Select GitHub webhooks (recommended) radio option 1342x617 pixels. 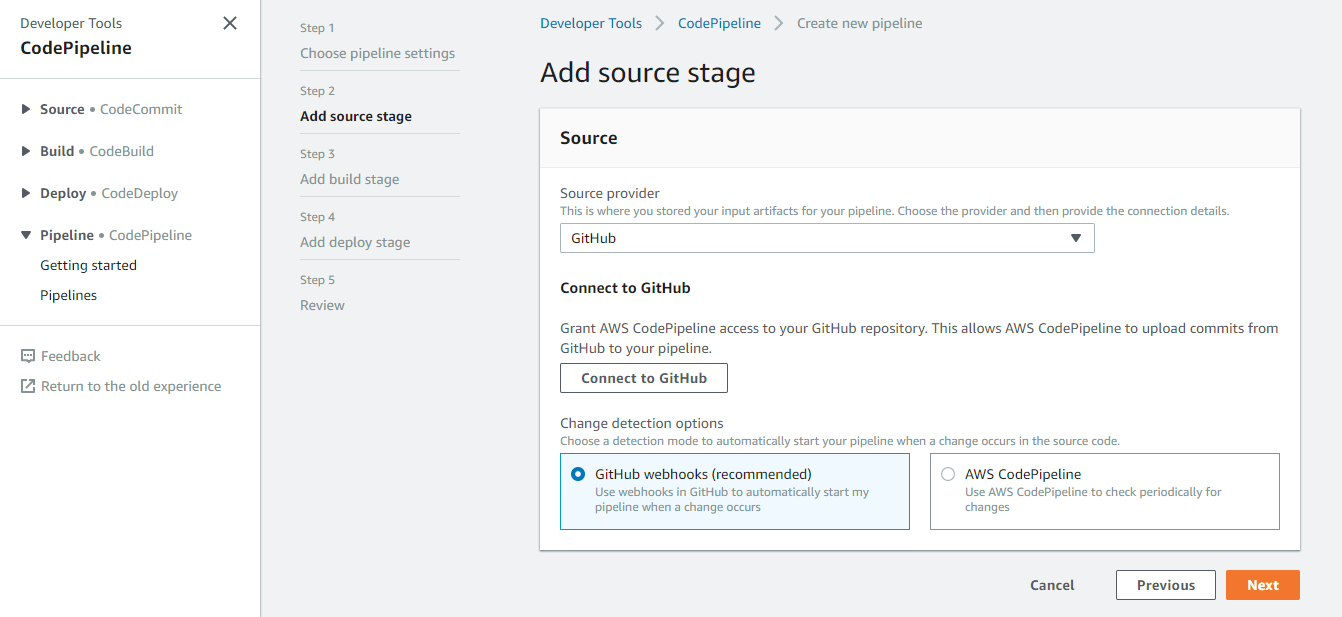(578, 475)
